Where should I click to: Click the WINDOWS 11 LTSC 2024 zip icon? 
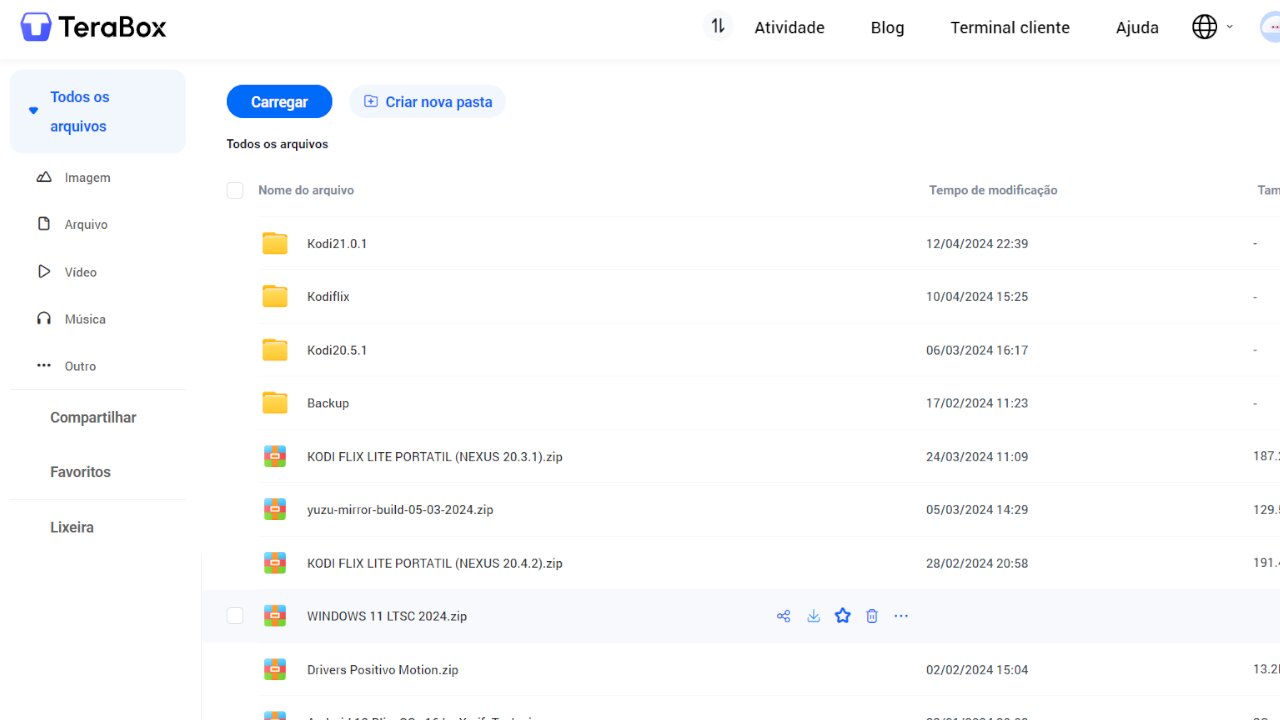[x=275, y=616]
